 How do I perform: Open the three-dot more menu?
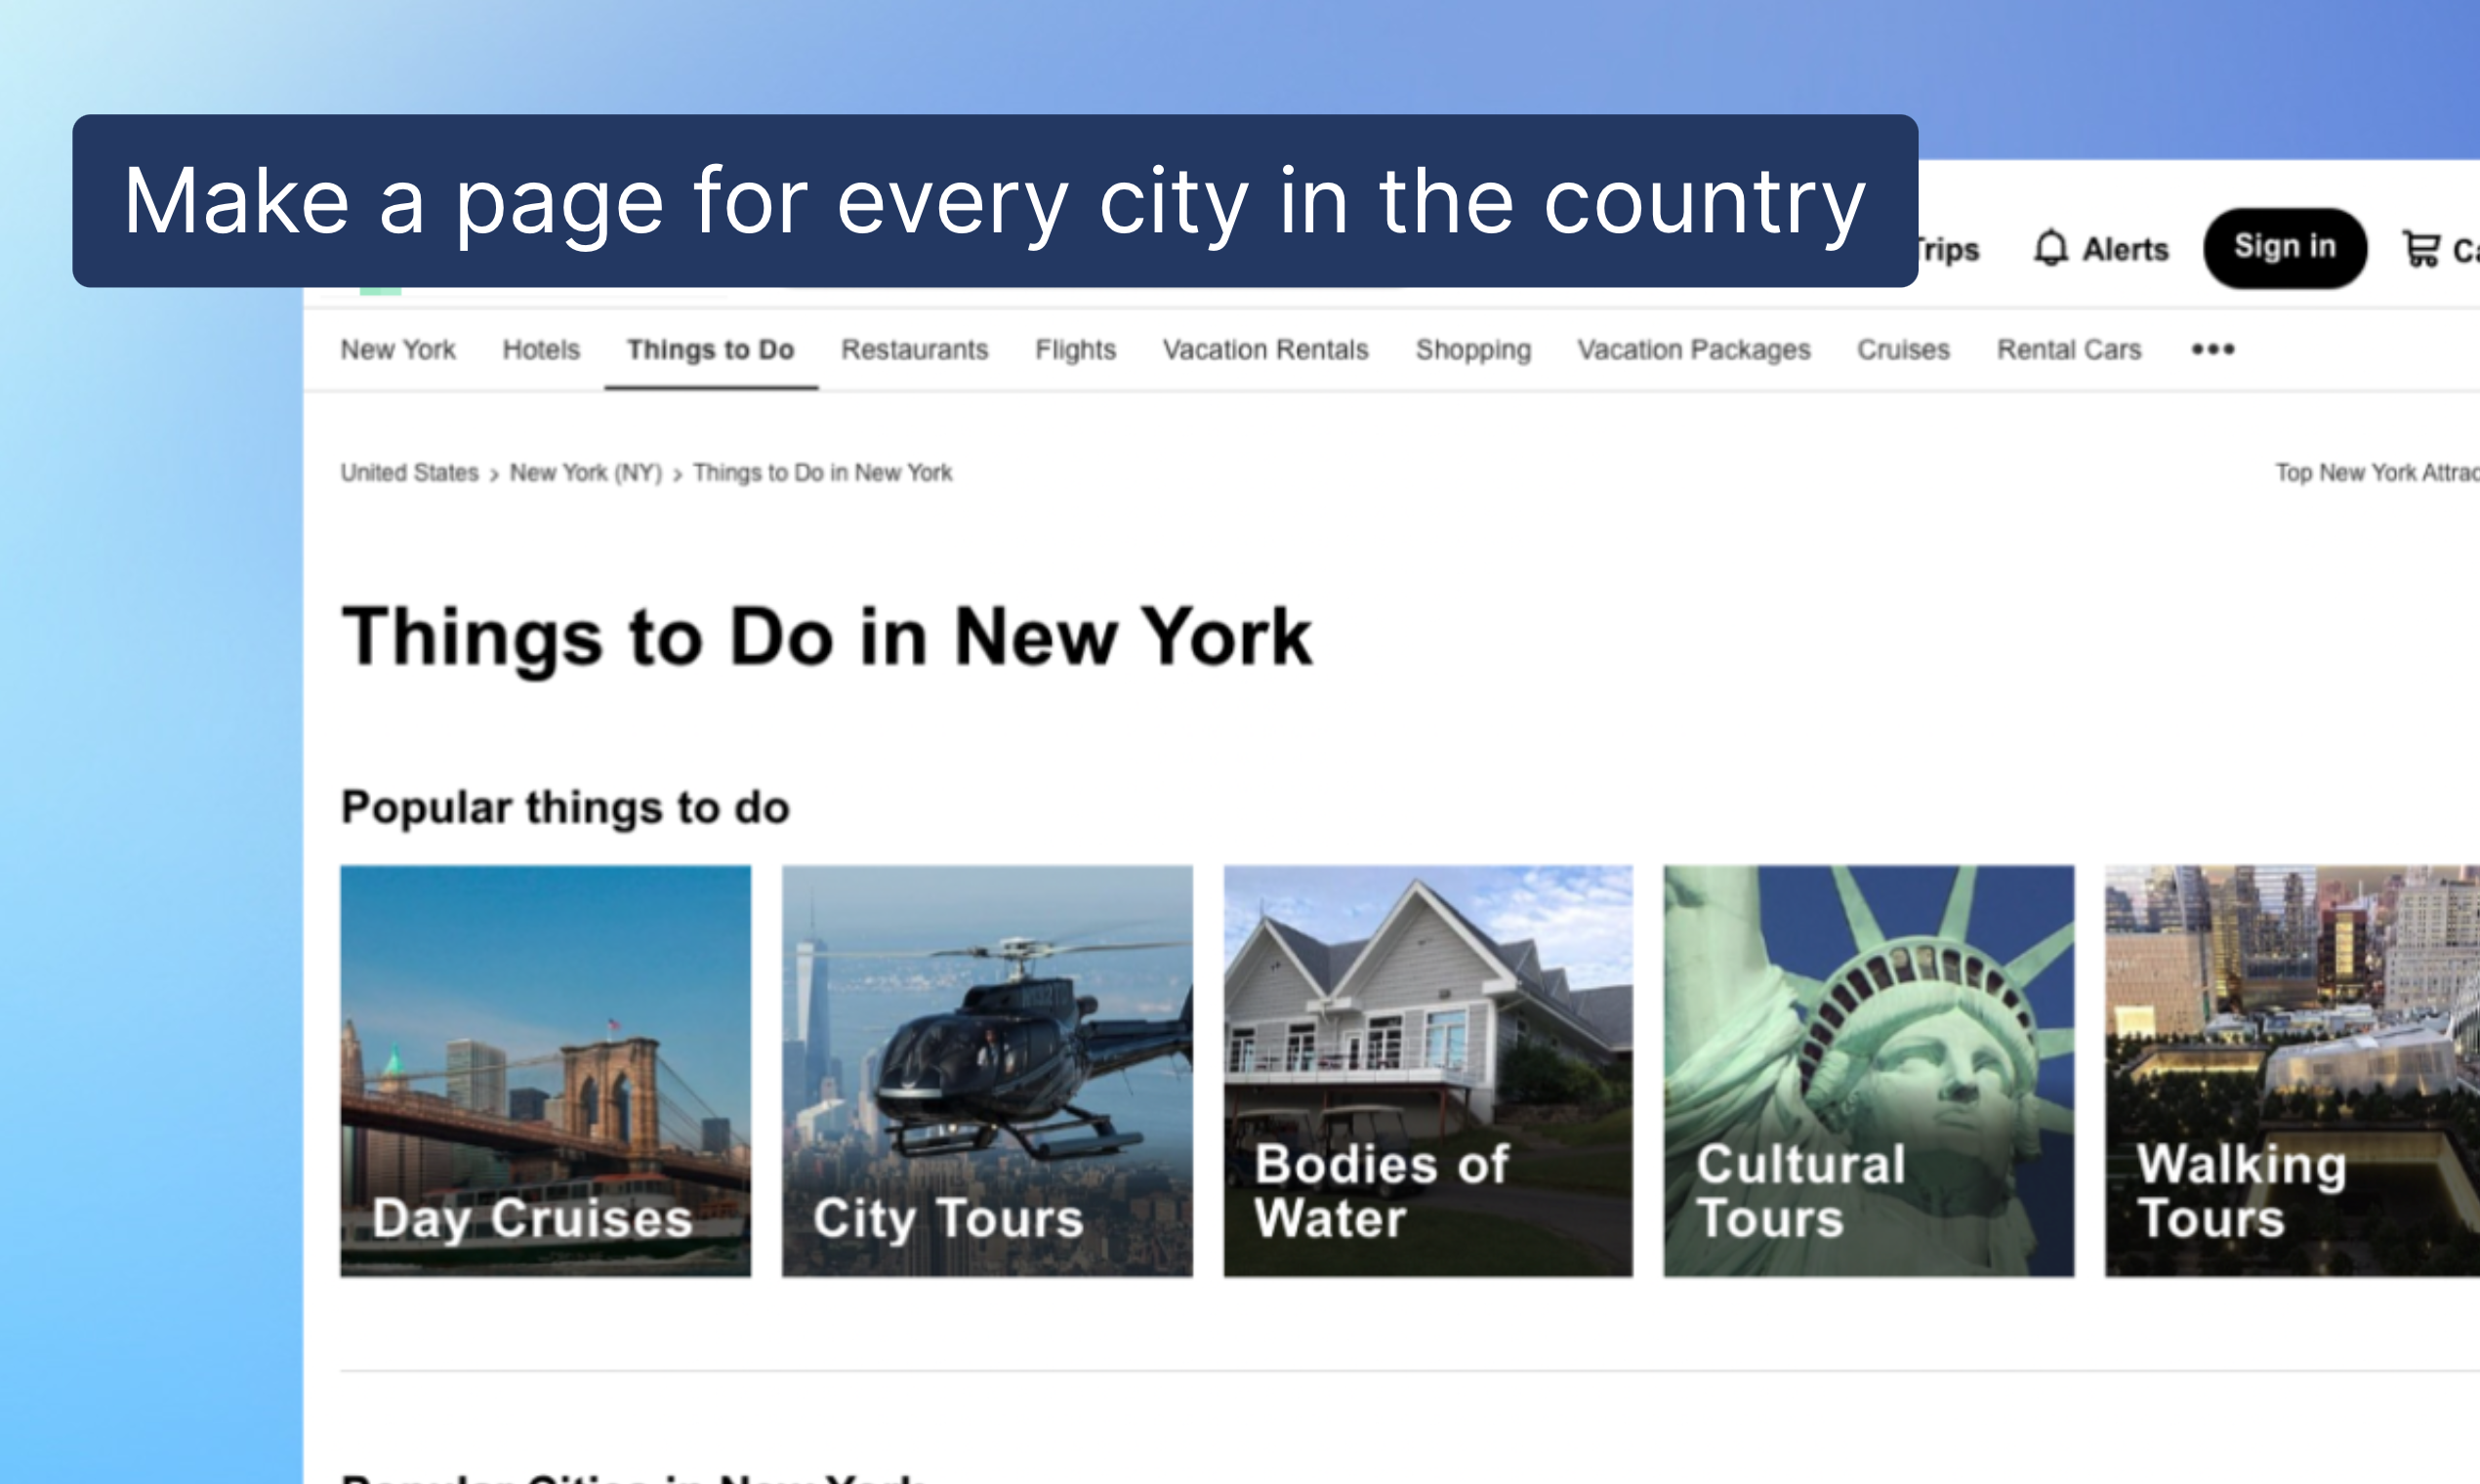click(x=2212, y=349)
